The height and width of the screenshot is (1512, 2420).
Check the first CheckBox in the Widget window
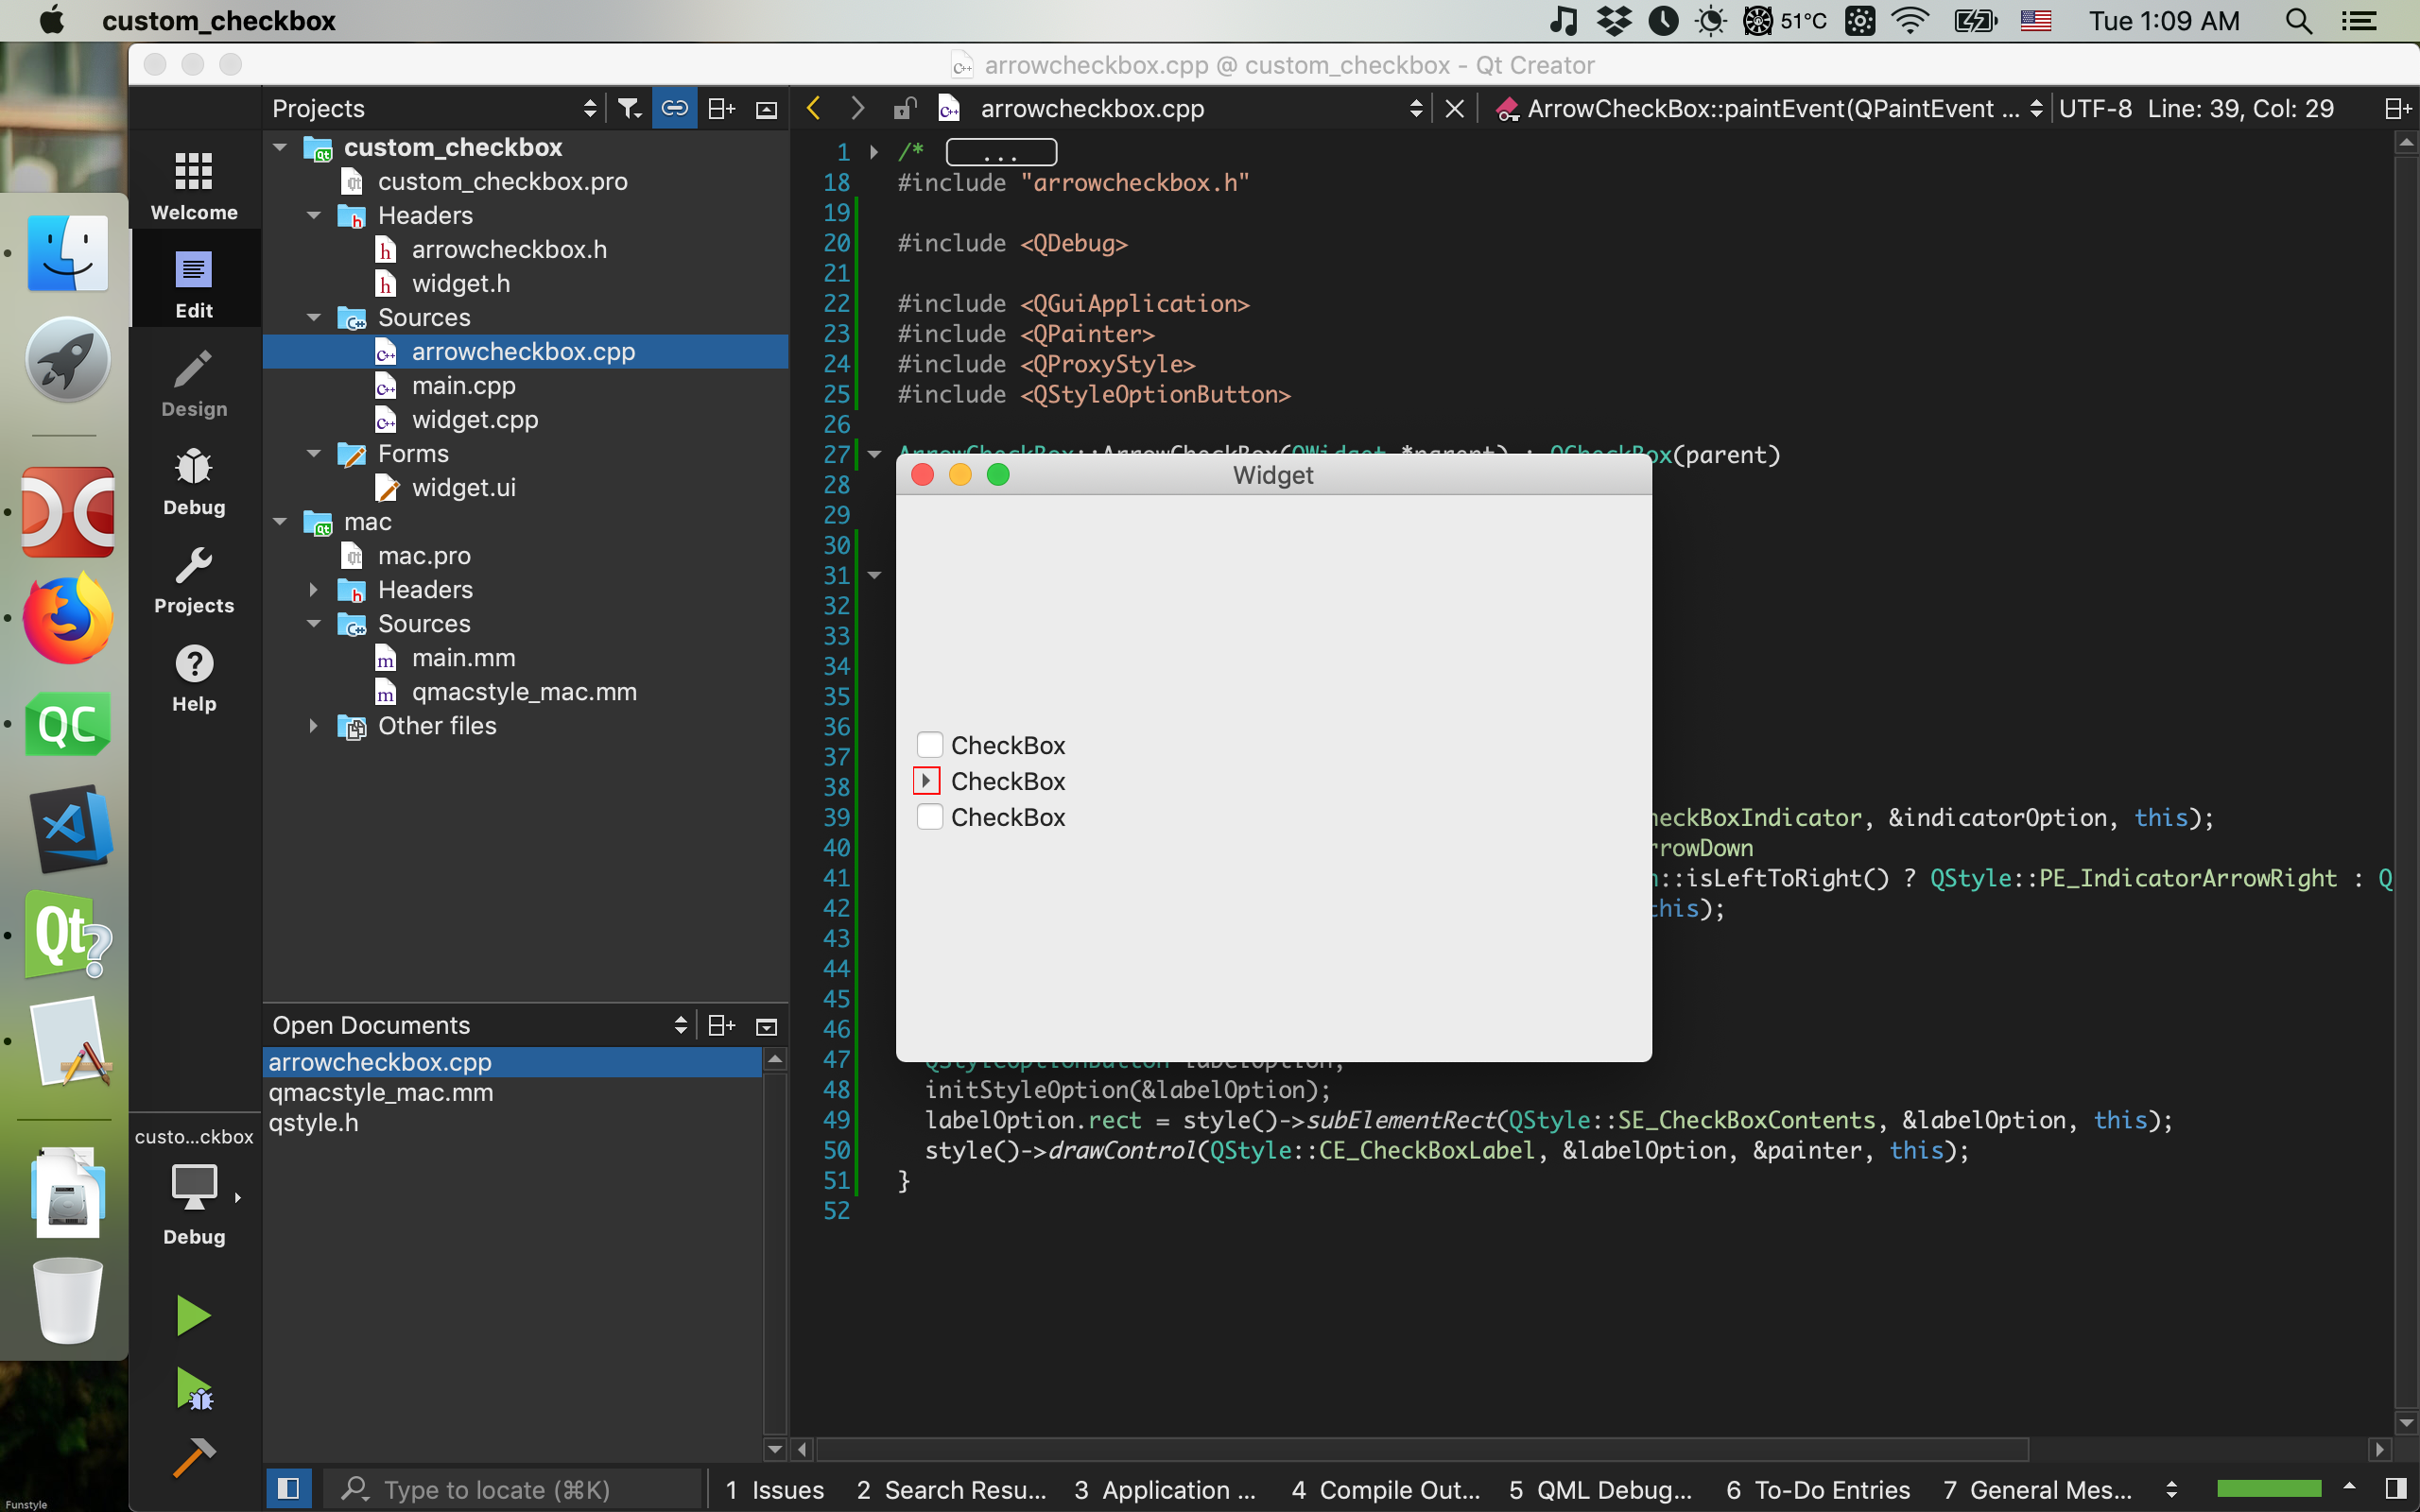point(928,744)
